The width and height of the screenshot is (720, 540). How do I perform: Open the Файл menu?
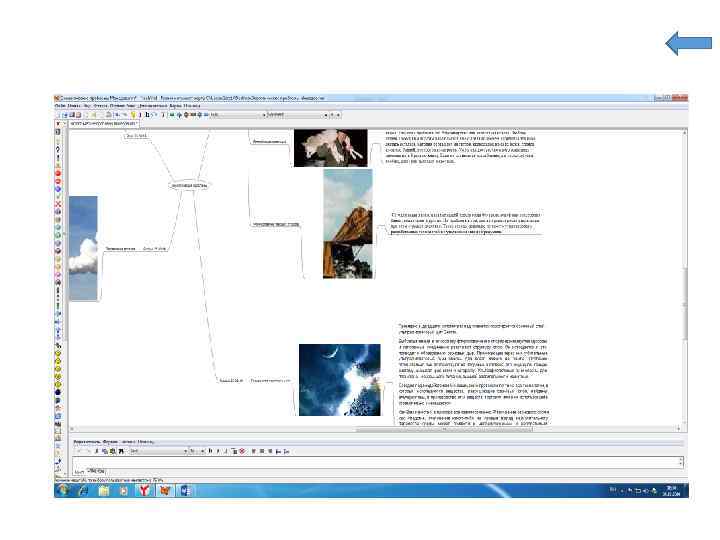tap(60, 106)
